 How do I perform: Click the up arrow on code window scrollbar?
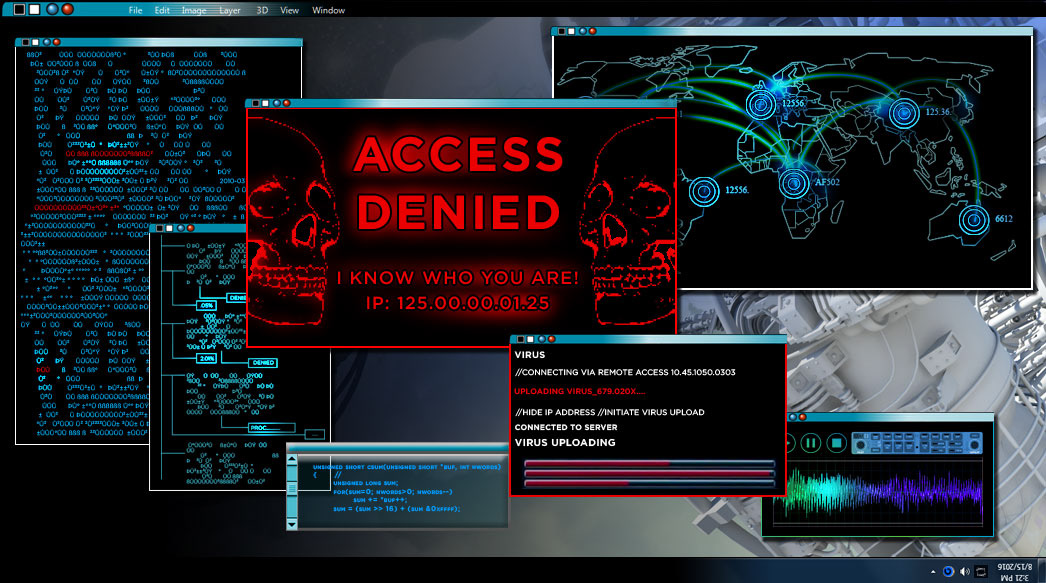coord(292,460)
